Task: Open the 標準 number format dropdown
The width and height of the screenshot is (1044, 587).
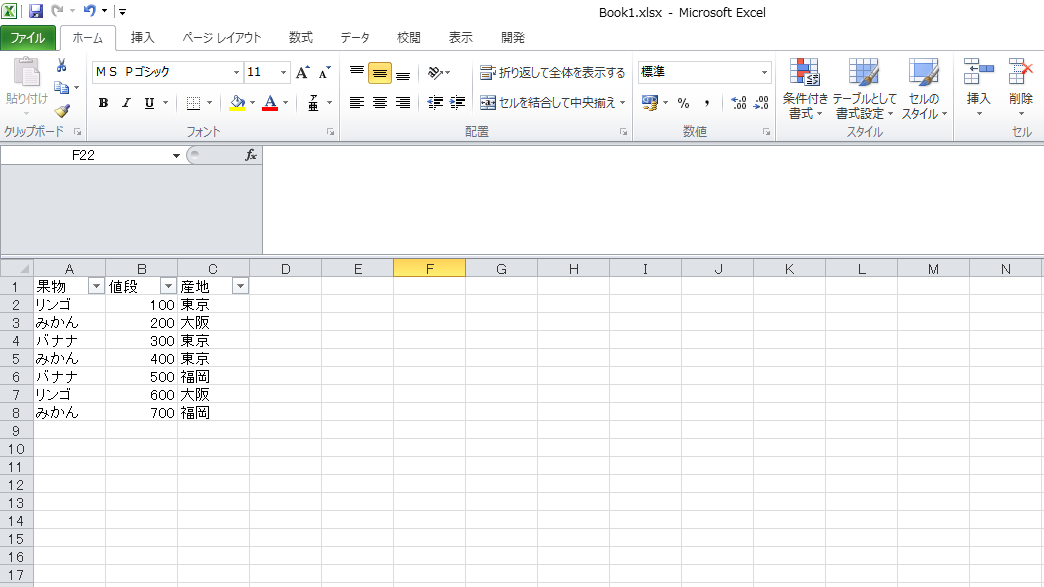Action: [764, 72]
